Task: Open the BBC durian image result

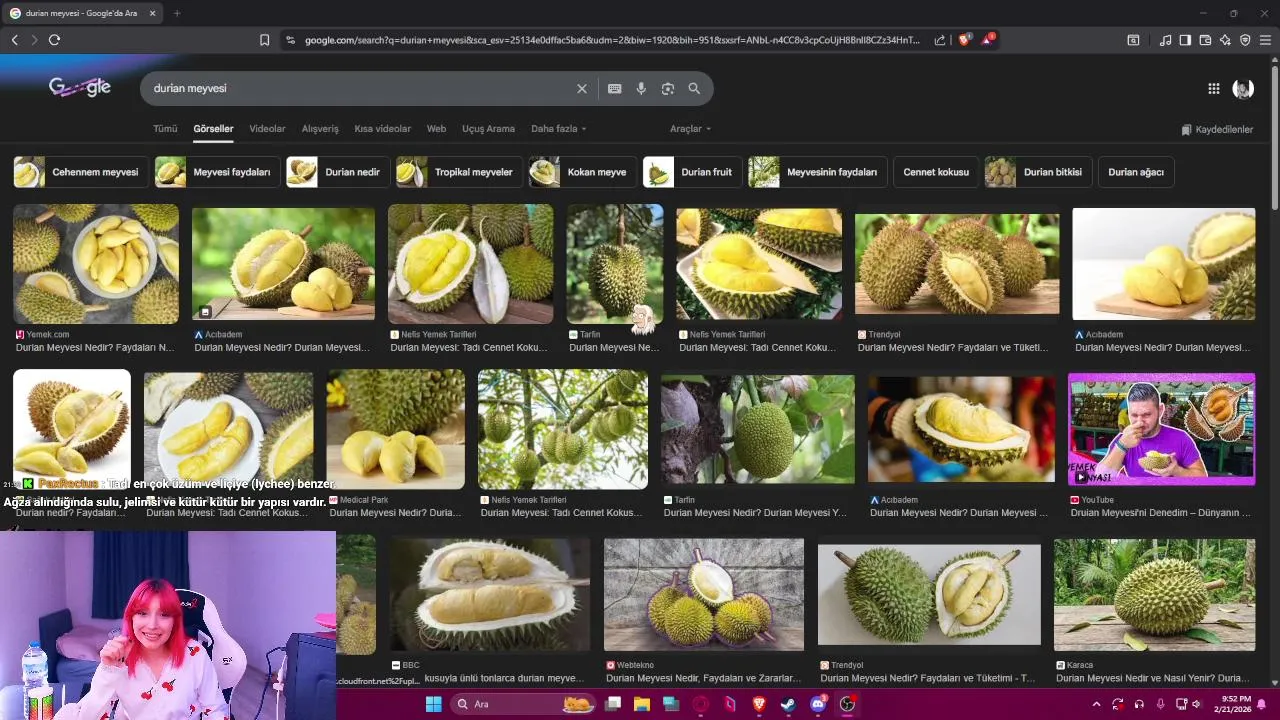Action: click(490, 595)
